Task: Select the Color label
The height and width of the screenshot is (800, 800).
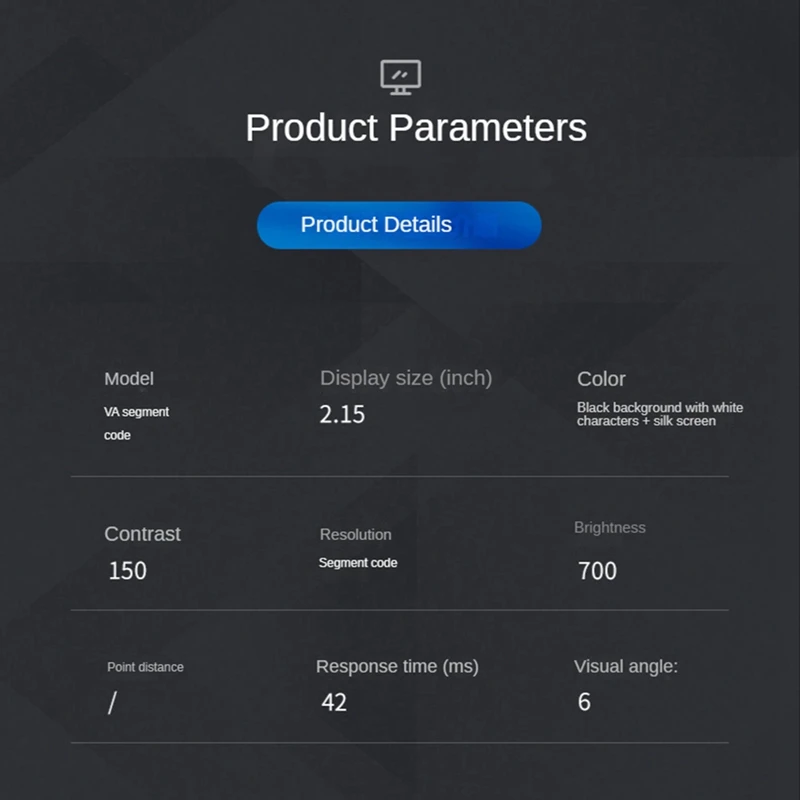Action: pyautogui.click(x=601, y=379)
